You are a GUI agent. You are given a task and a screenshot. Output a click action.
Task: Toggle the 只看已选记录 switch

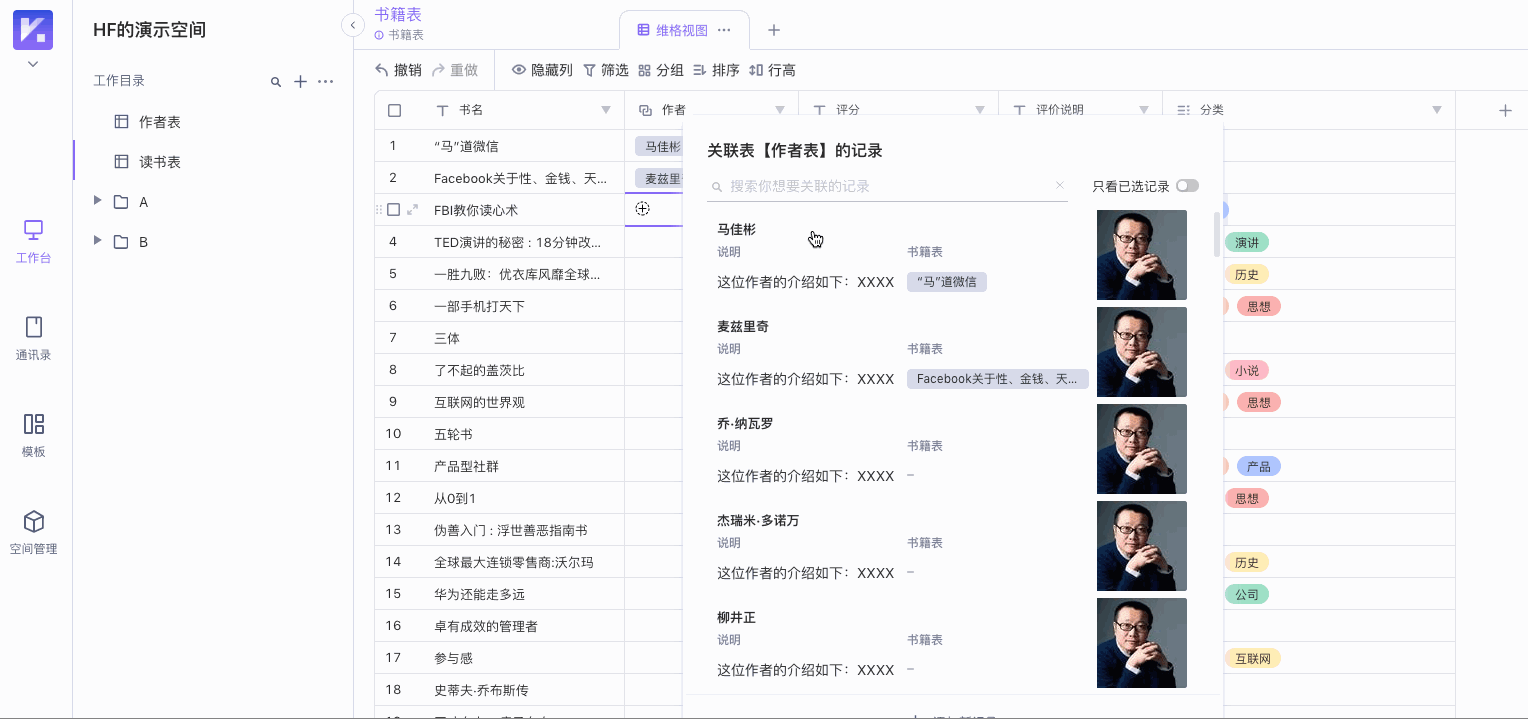point(1187,186)
